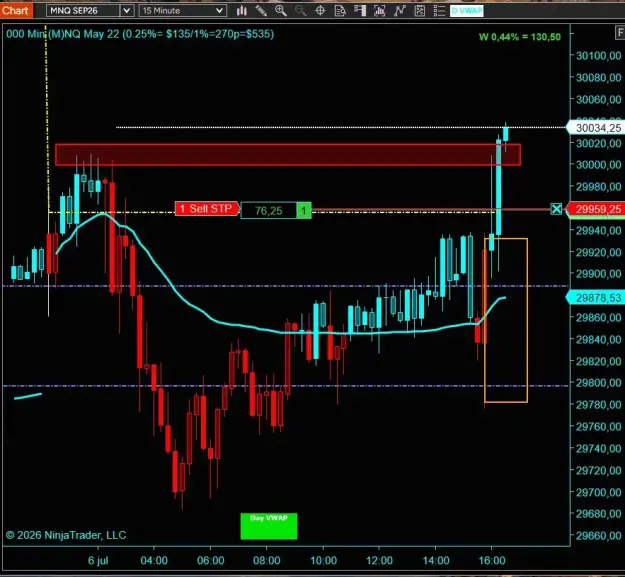Click the 76,25 order distance box

tap(269, 210)
